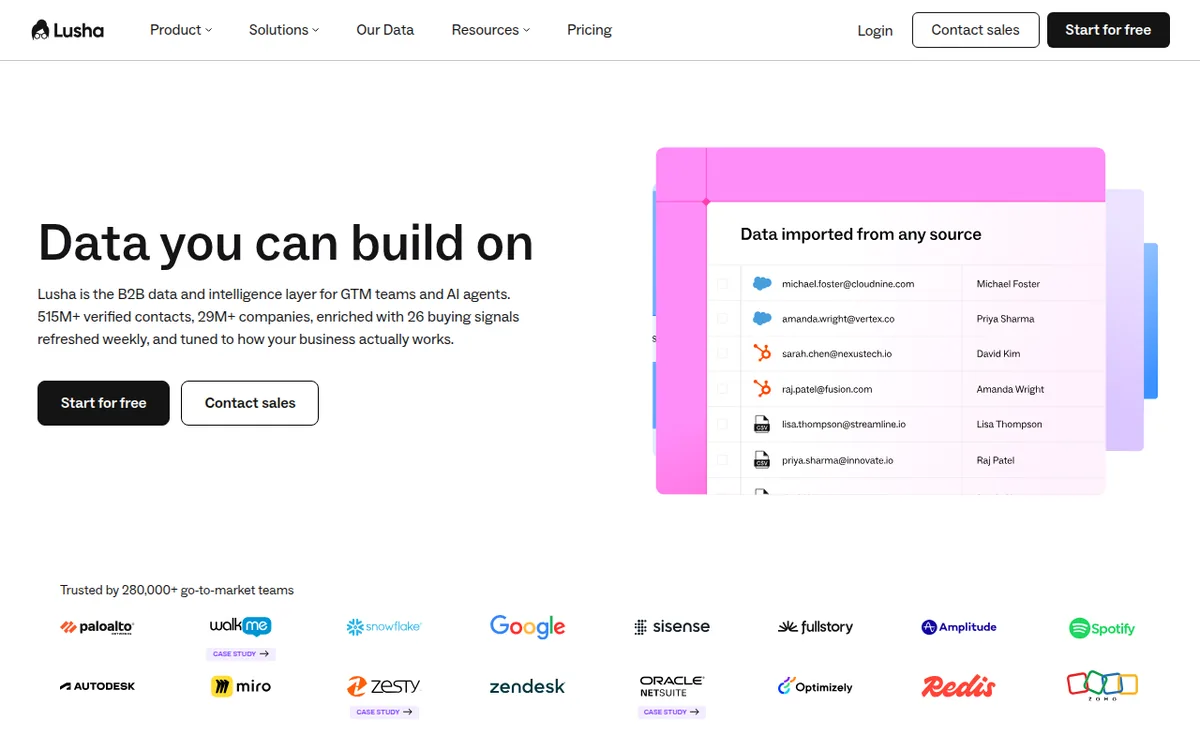The height and width of the screenshot is (750, 1200).
Task: Click the Autodesk logo
Action: 97,686
